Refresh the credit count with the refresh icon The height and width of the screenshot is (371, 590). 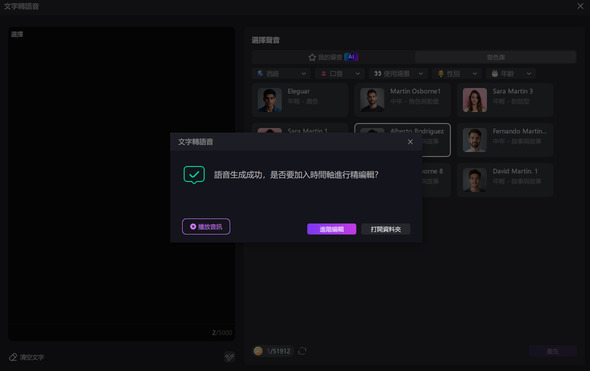click(x=302, y=351)
